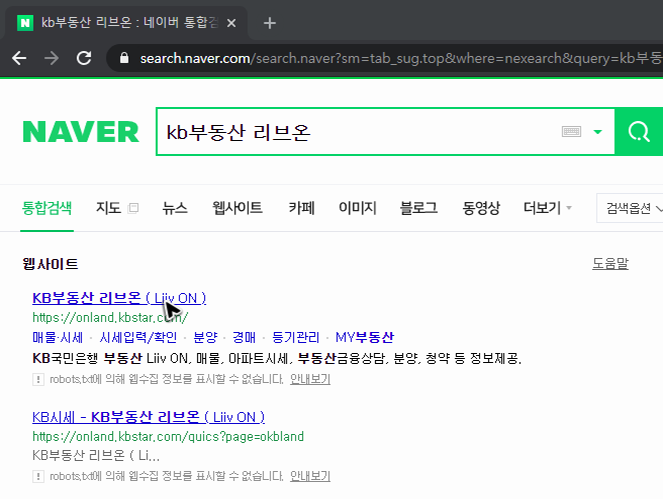Open the 시세입력/확인 sublink
This screenshot has width=663, height=499.
click(x=138, y=337)
